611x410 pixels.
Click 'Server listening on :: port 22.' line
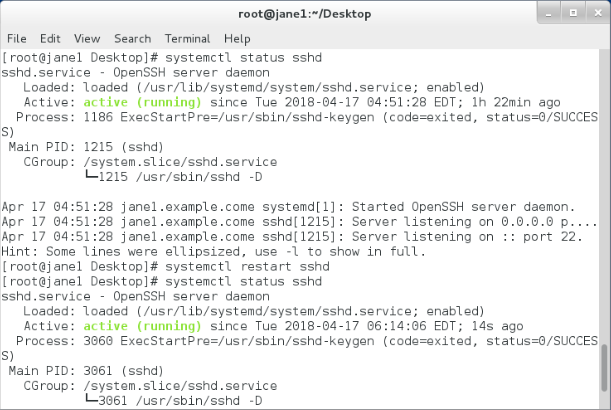point(292,237)
